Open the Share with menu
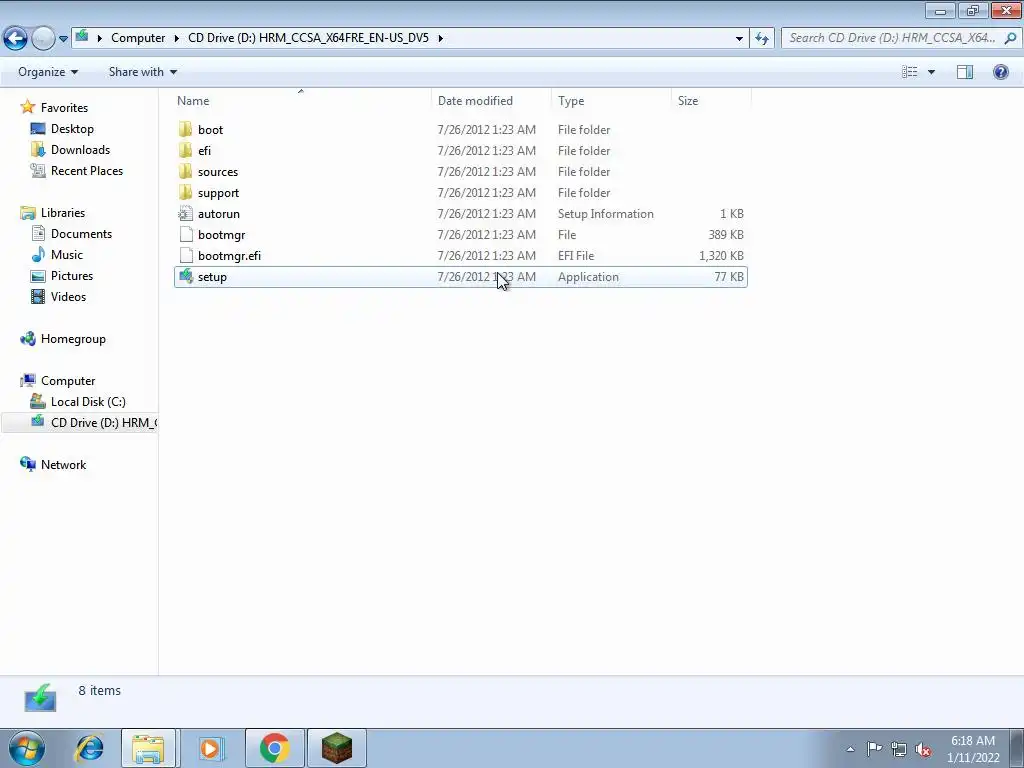The image size is (1024, 768). 142,72
